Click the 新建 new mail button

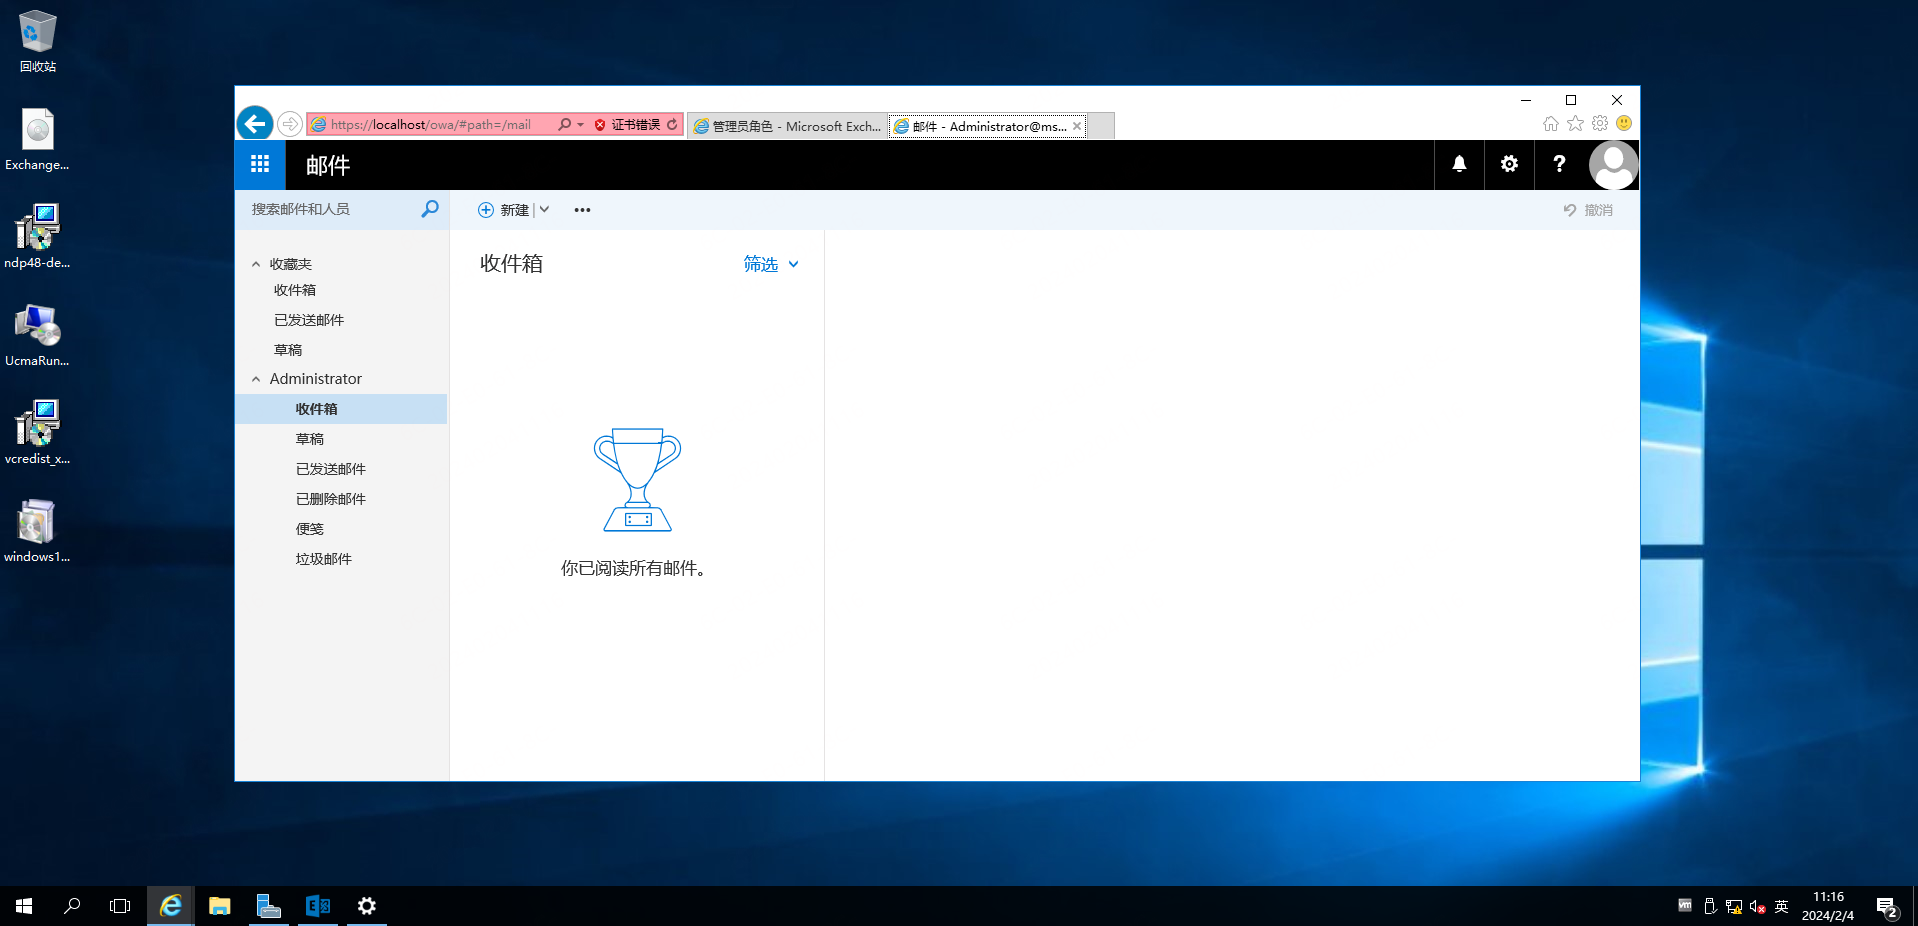click(504, 210)
